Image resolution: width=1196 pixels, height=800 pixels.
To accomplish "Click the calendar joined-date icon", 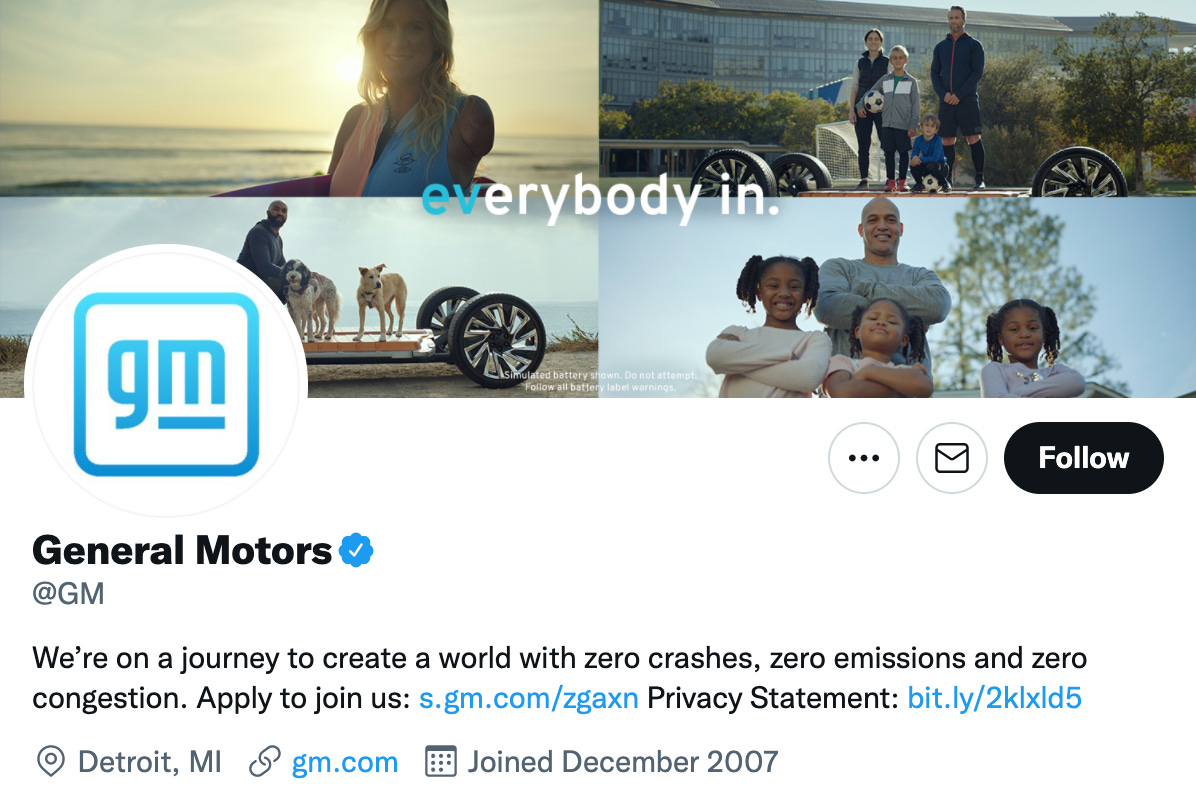I will click(440, 761).
